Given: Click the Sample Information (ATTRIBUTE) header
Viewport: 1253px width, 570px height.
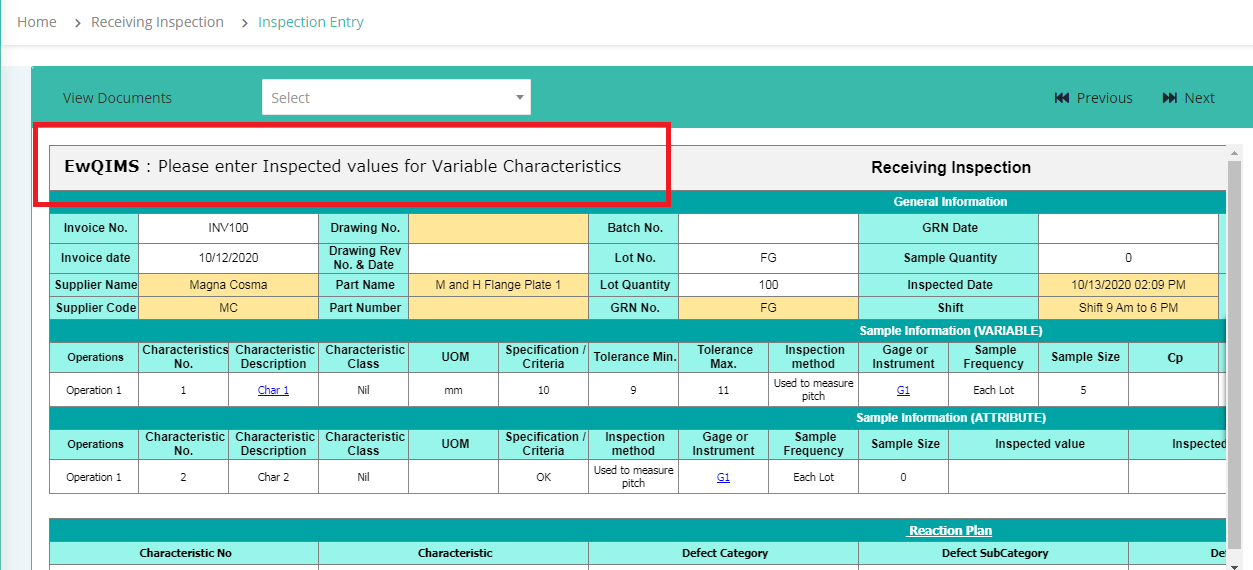Looking at the screenshot, I should 950,418.
